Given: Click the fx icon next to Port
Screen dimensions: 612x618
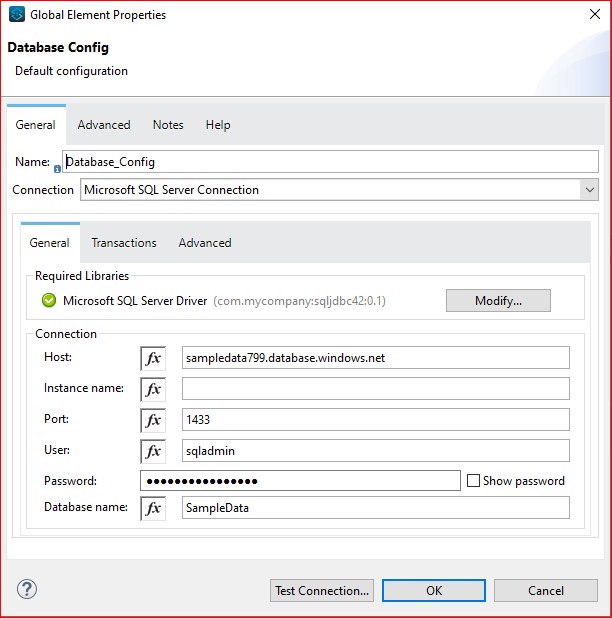Looking at the screenshot, I should pos(153,420).
